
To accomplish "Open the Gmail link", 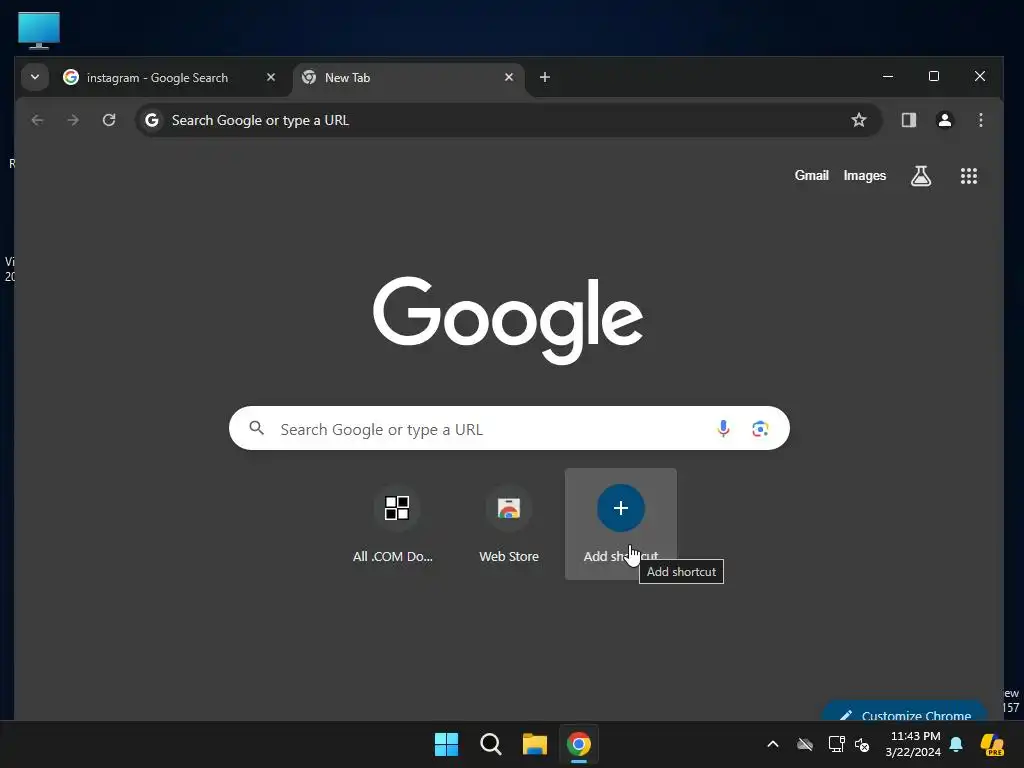I will tap(811, 176).
